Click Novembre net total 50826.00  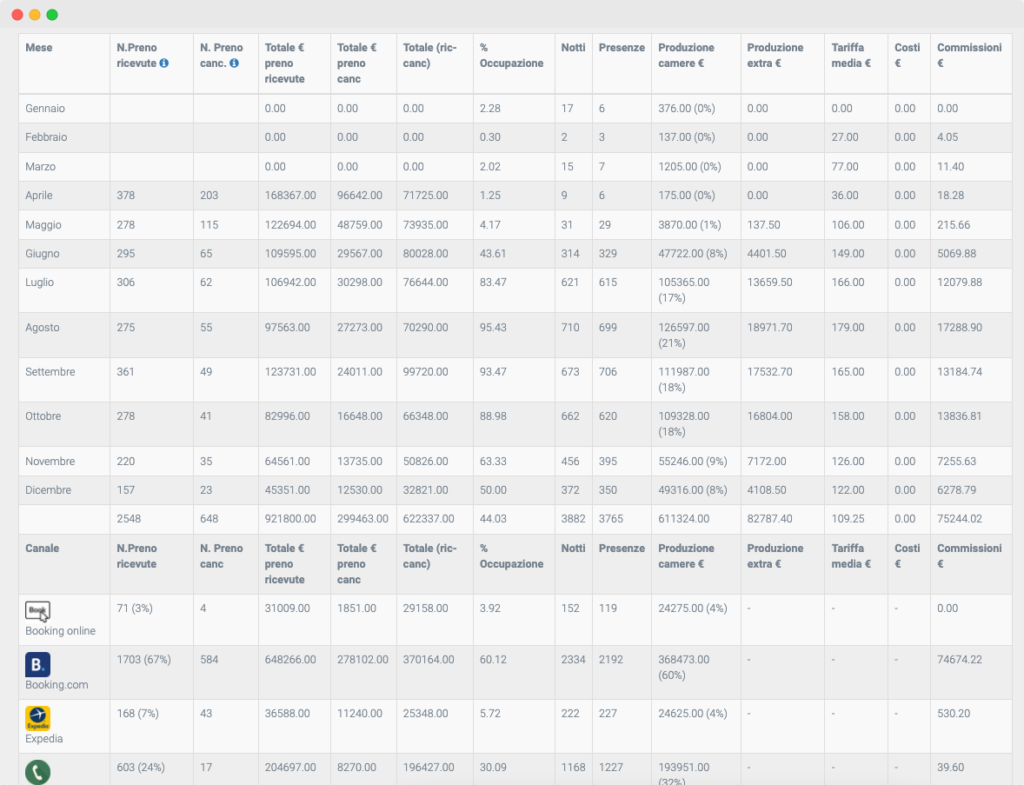point(426,461)
